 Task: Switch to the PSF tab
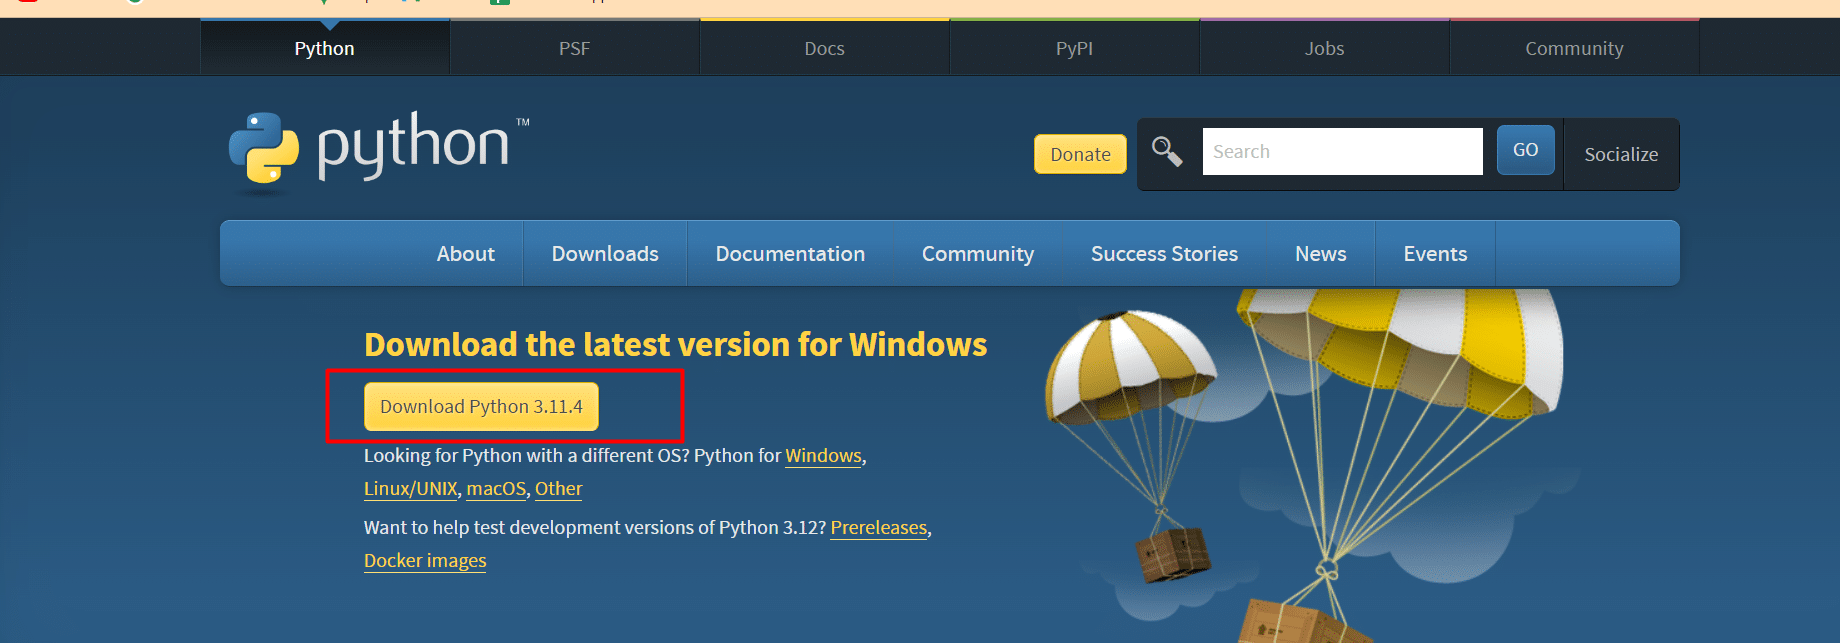pyautogui.click(x=575, y=48)
